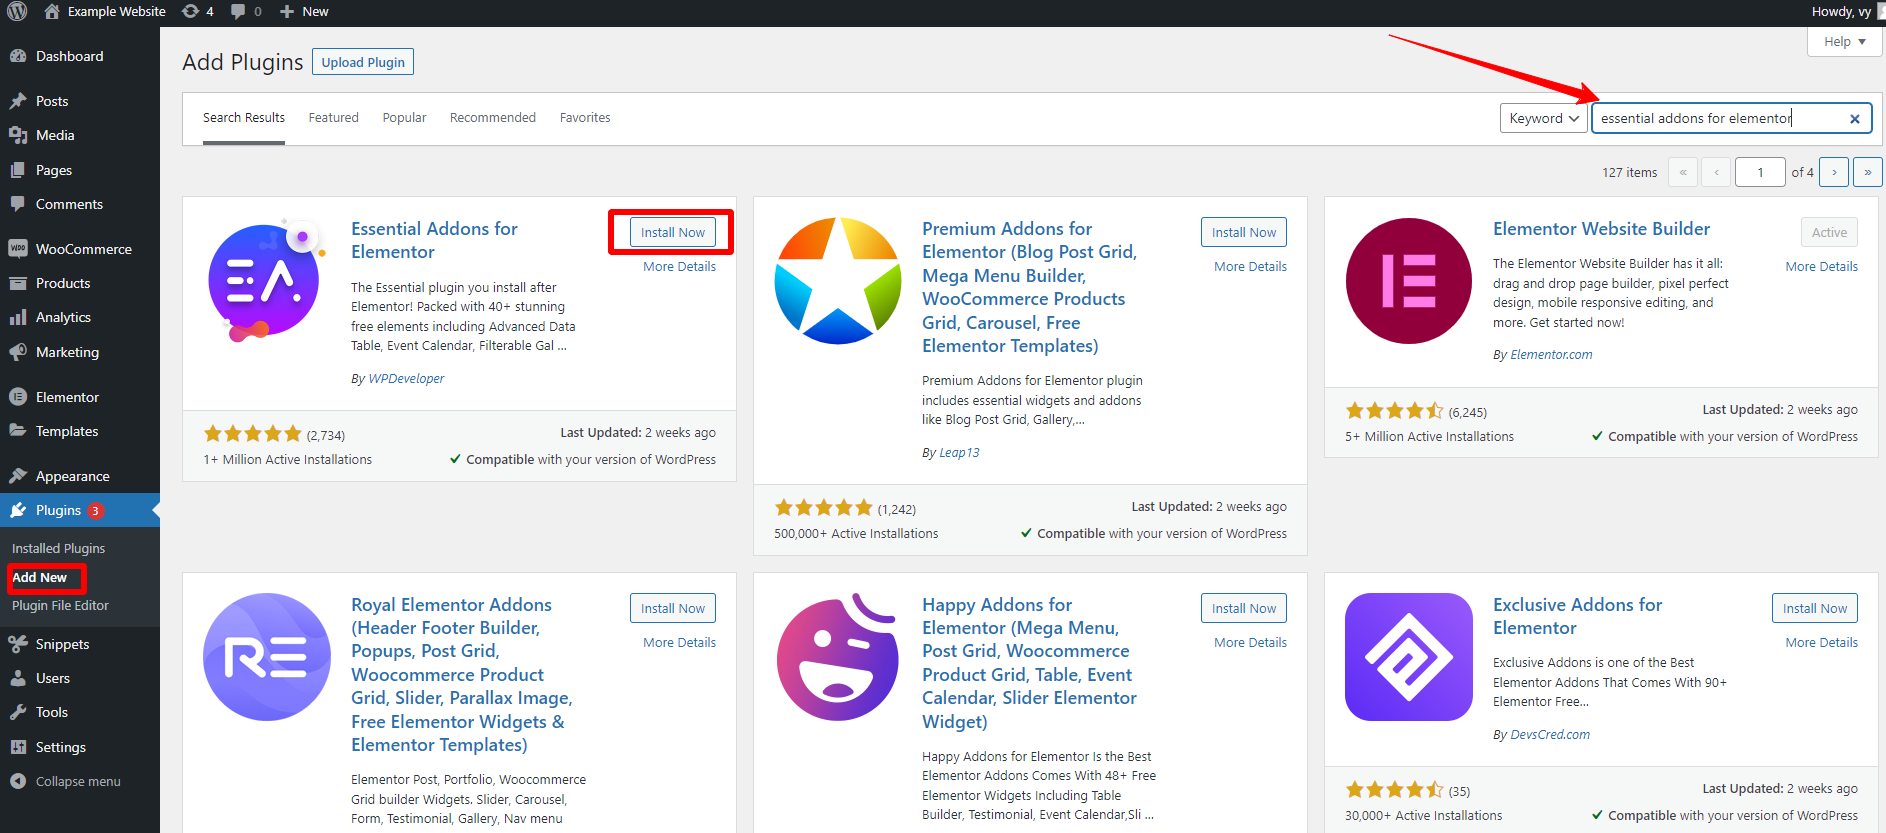The width and height of the screenshot is (1886, 833).
Task: Install Premium Addons for Elementor
Action: coord(1244,232)
